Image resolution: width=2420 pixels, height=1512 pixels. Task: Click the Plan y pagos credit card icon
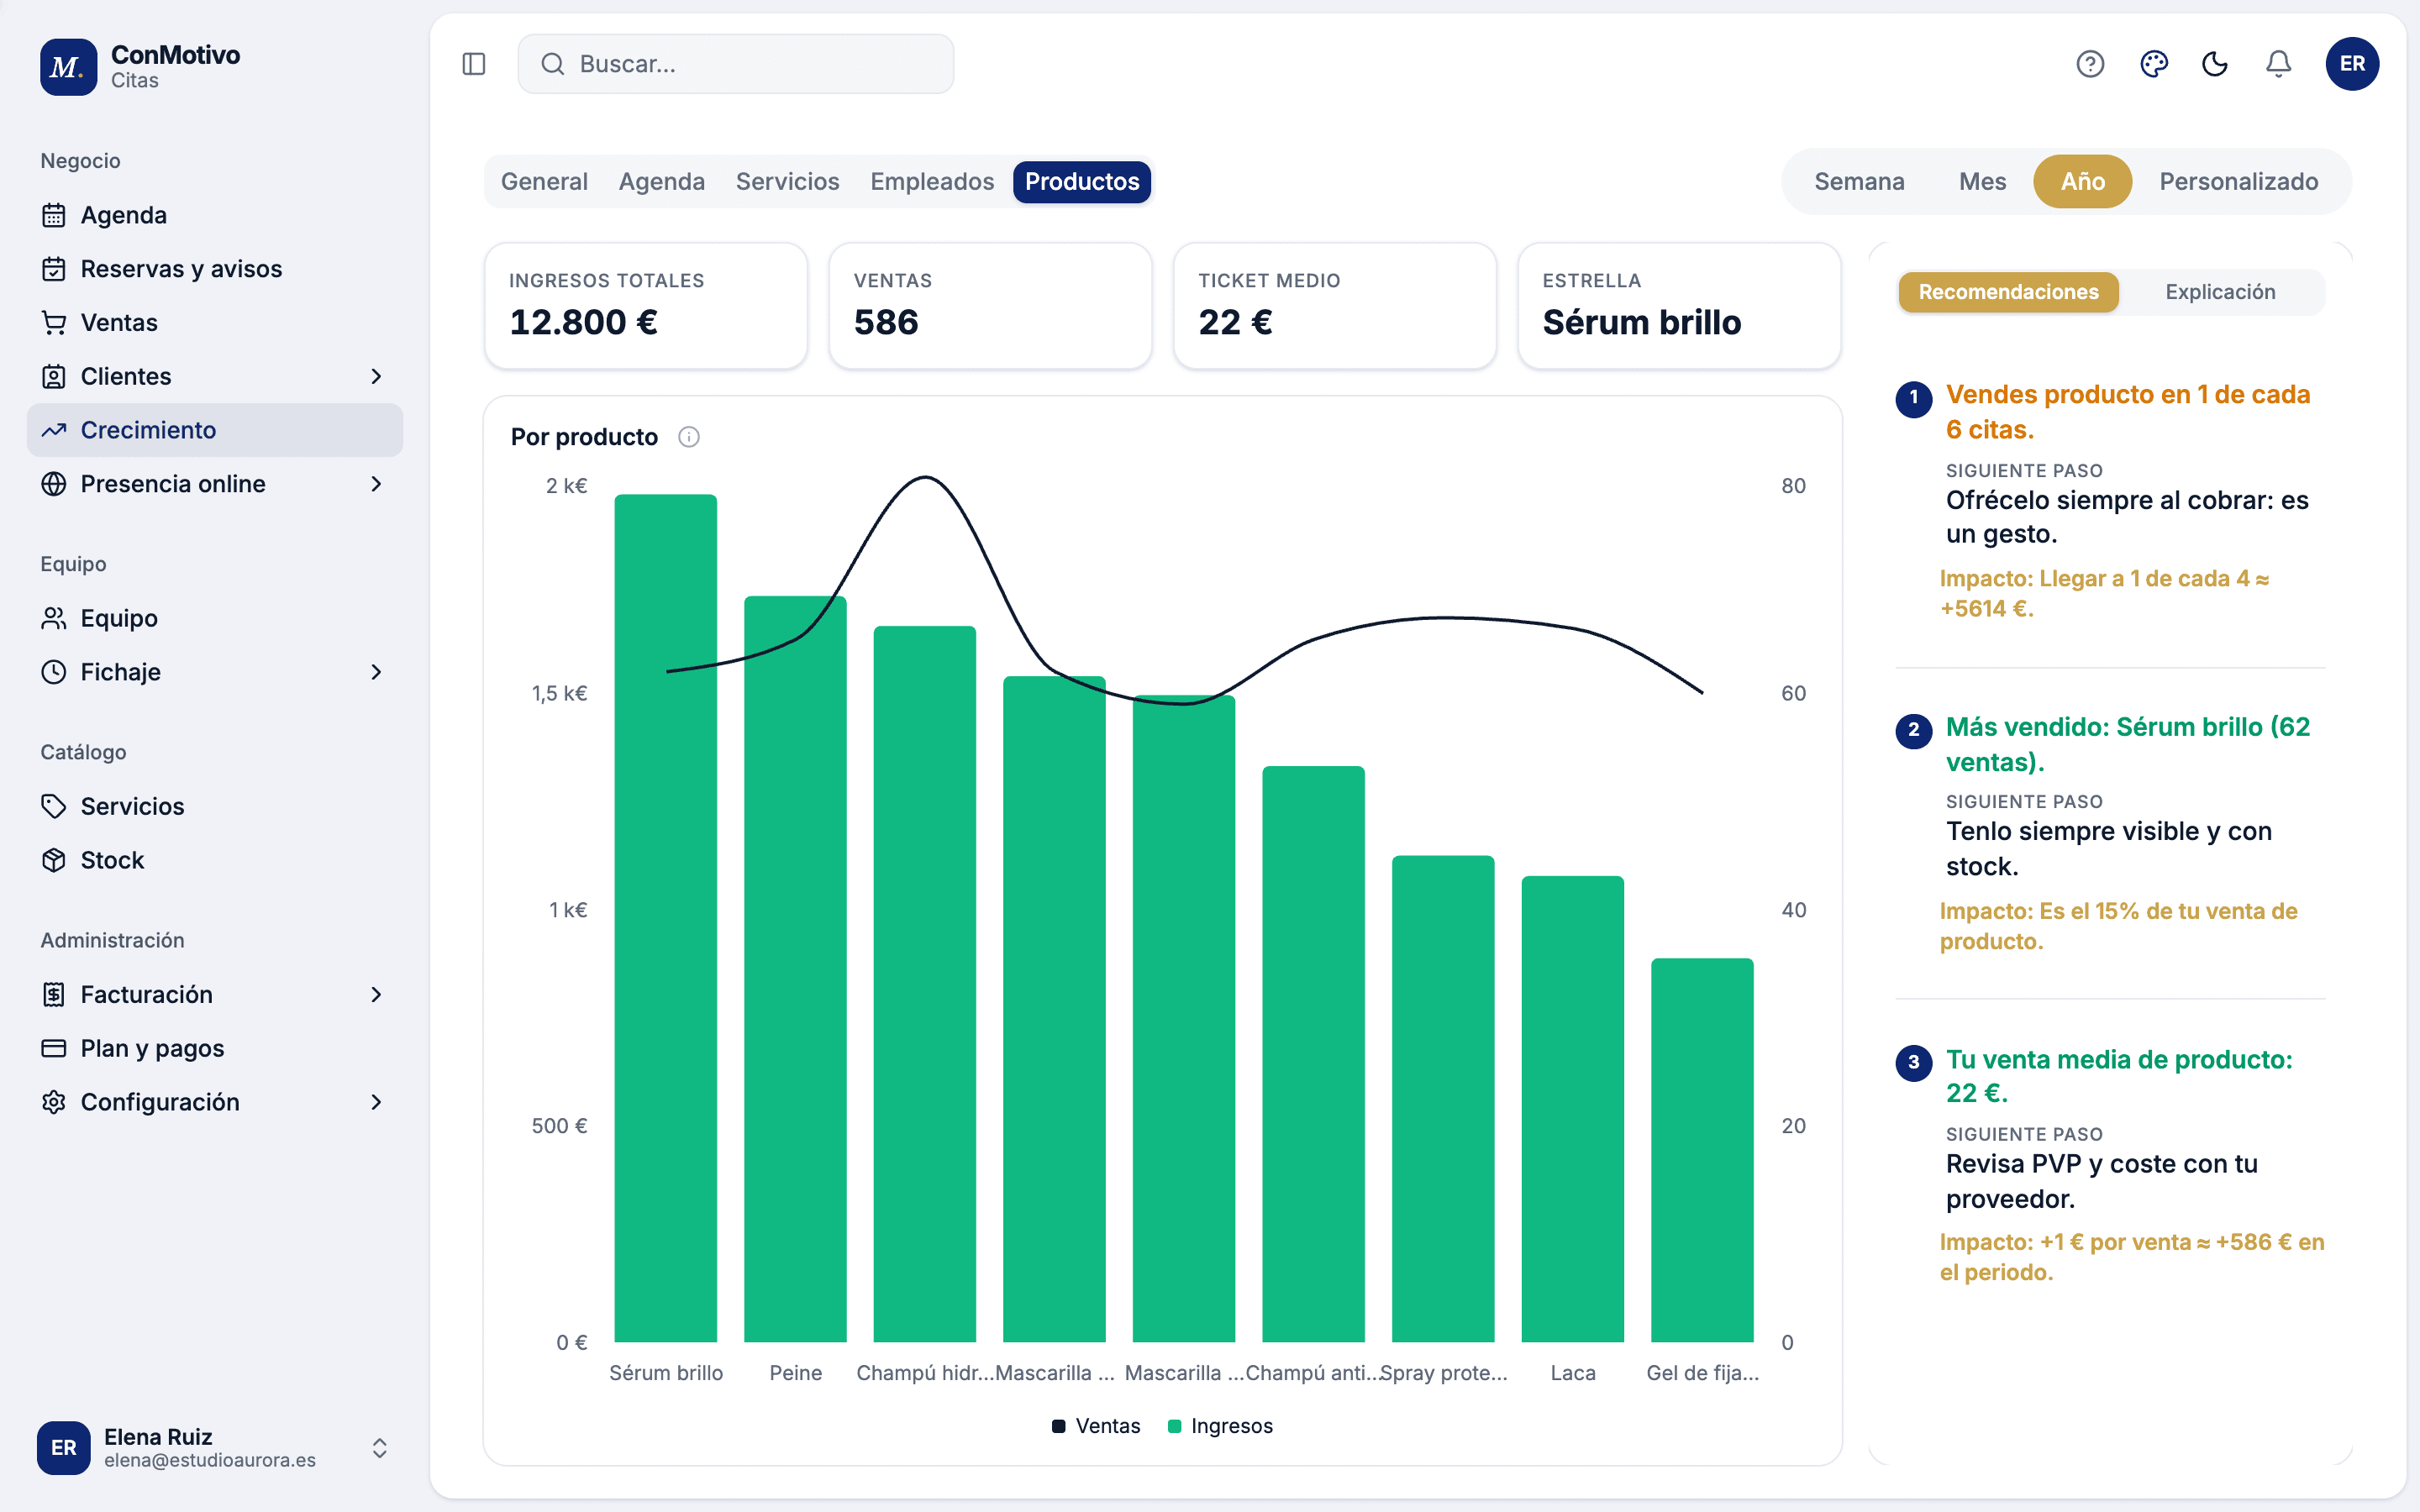(x=54, y=1048)
